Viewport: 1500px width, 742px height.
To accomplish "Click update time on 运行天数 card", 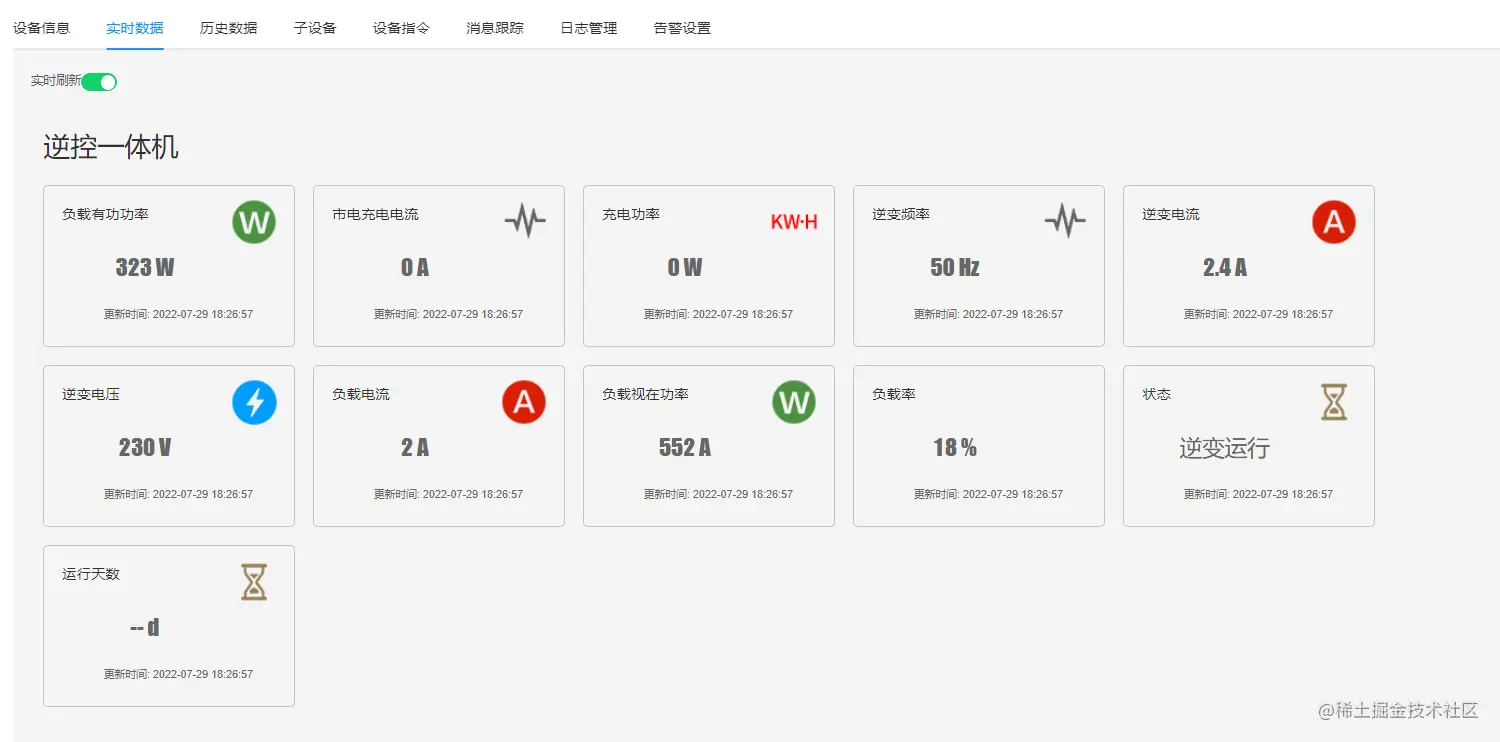I will (x=178, y=674).
